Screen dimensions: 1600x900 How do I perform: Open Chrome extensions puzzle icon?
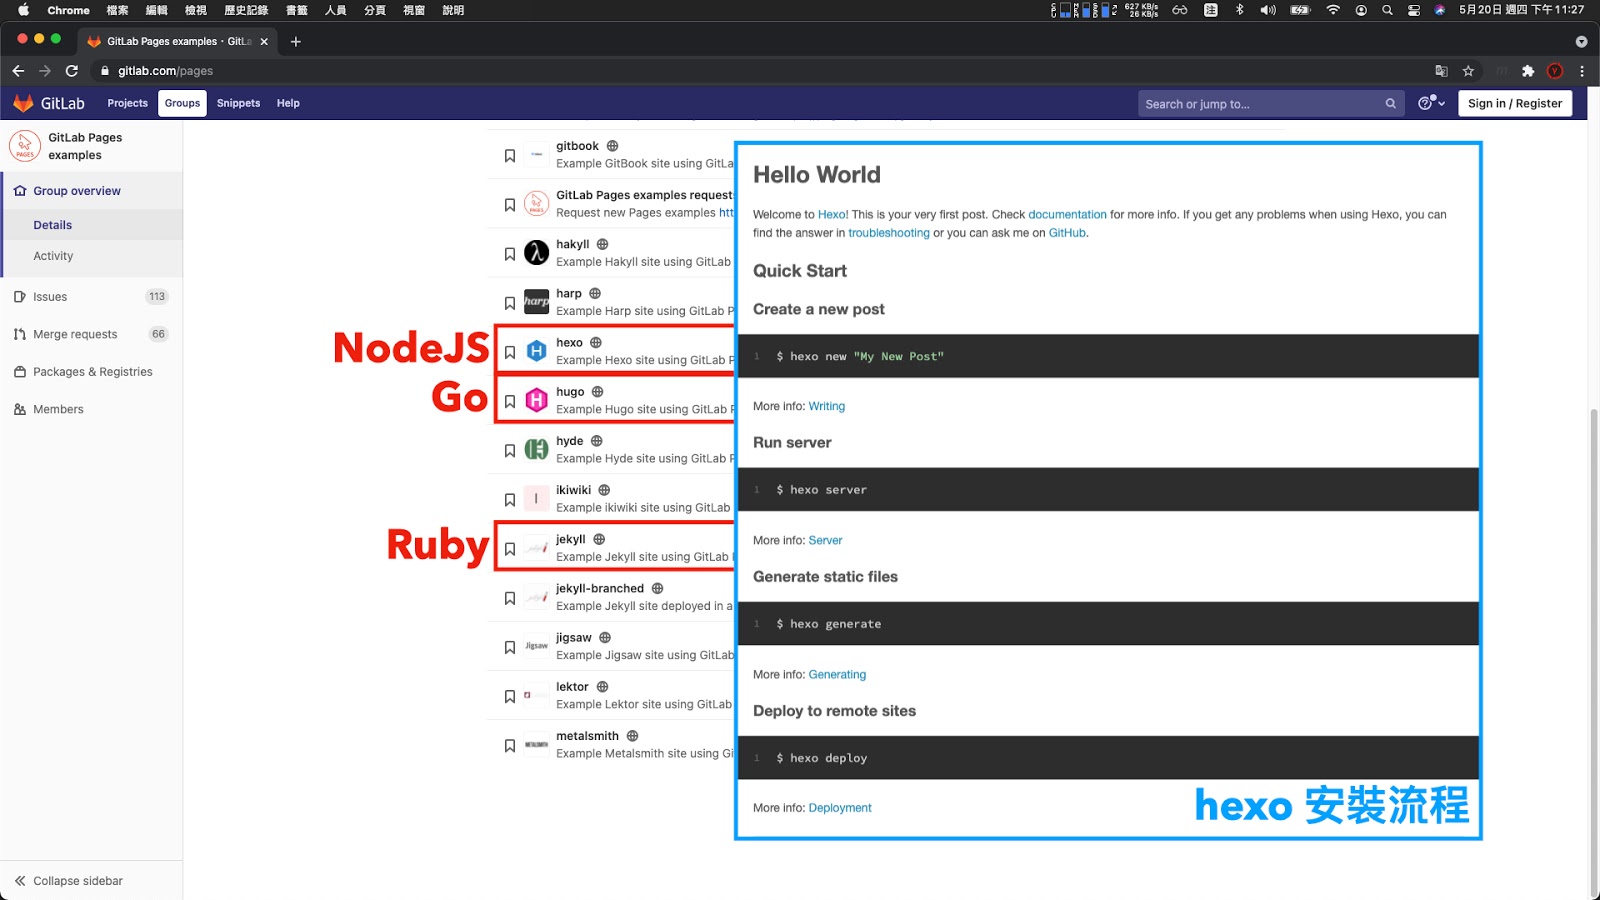coord(1527,71)
